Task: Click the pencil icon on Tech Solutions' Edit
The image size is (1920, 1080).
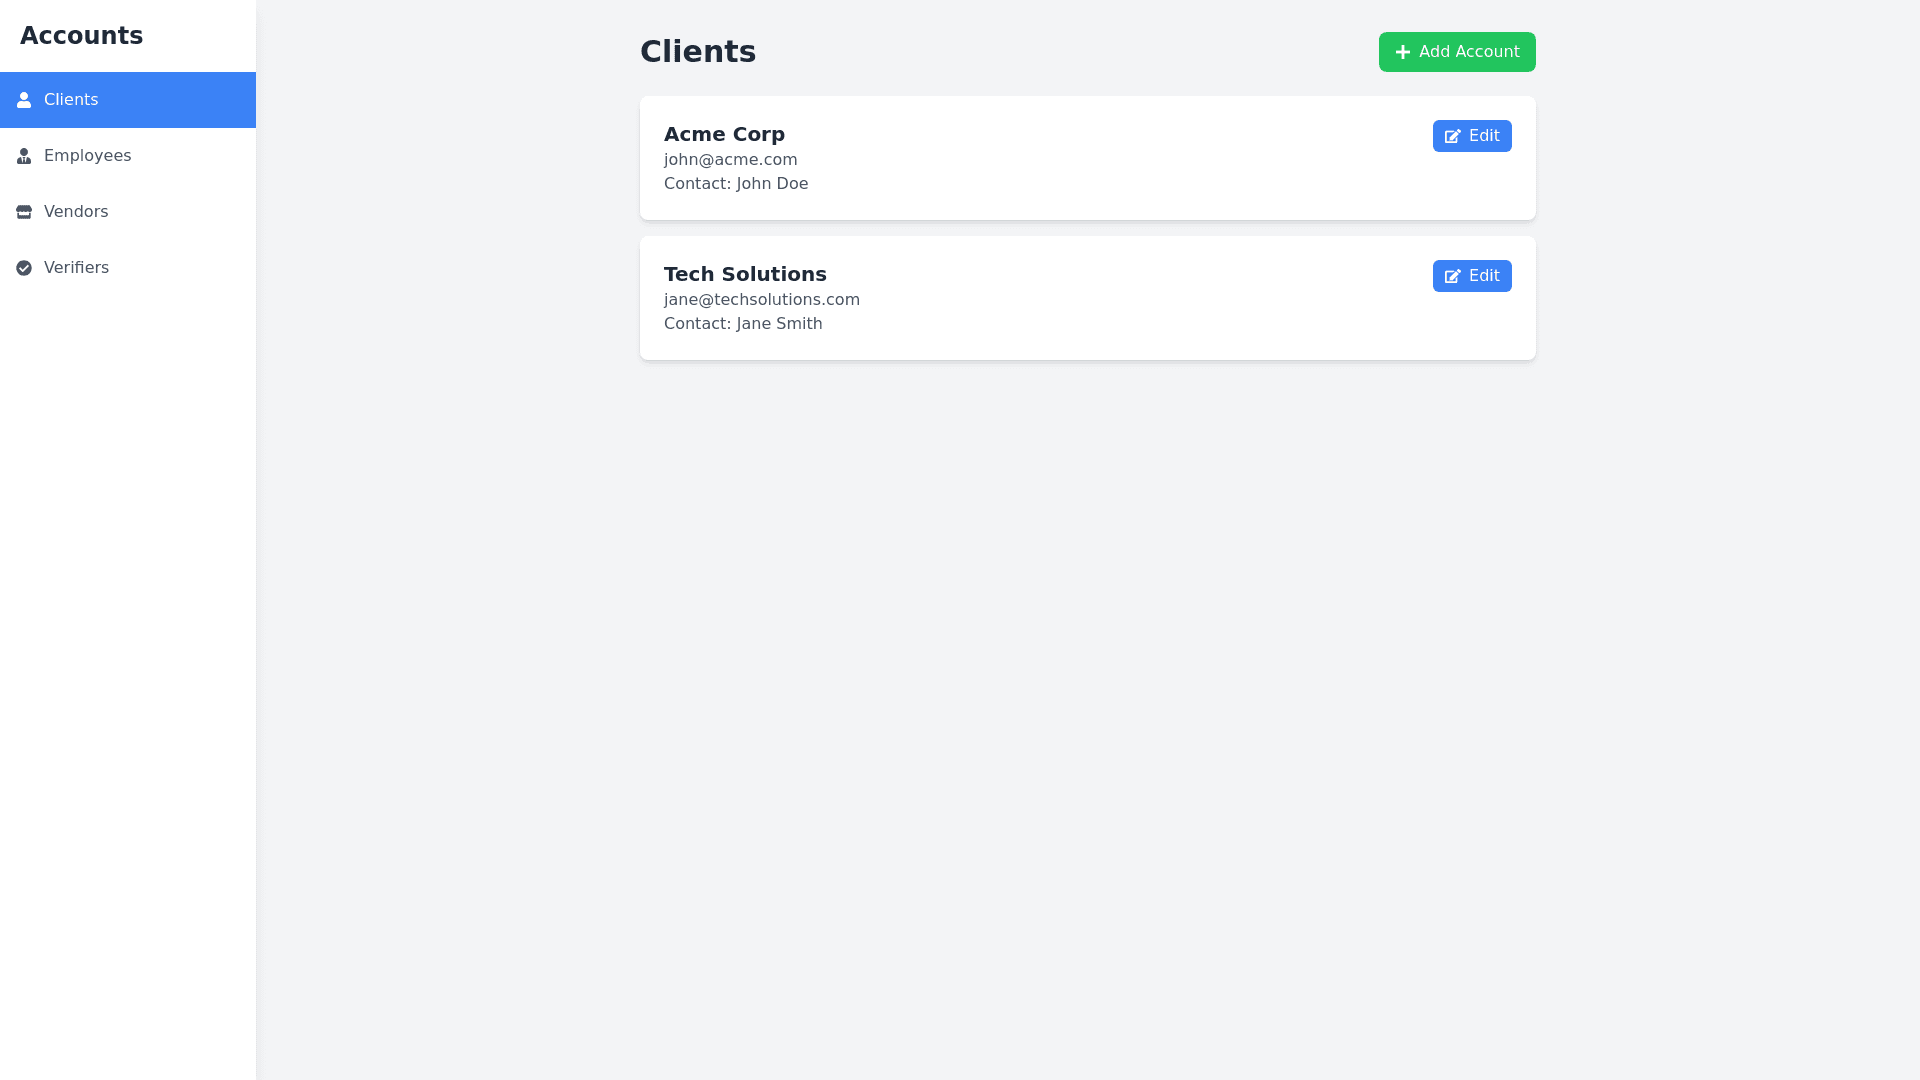Action: pyautogui.click(x=1453, y=276)
